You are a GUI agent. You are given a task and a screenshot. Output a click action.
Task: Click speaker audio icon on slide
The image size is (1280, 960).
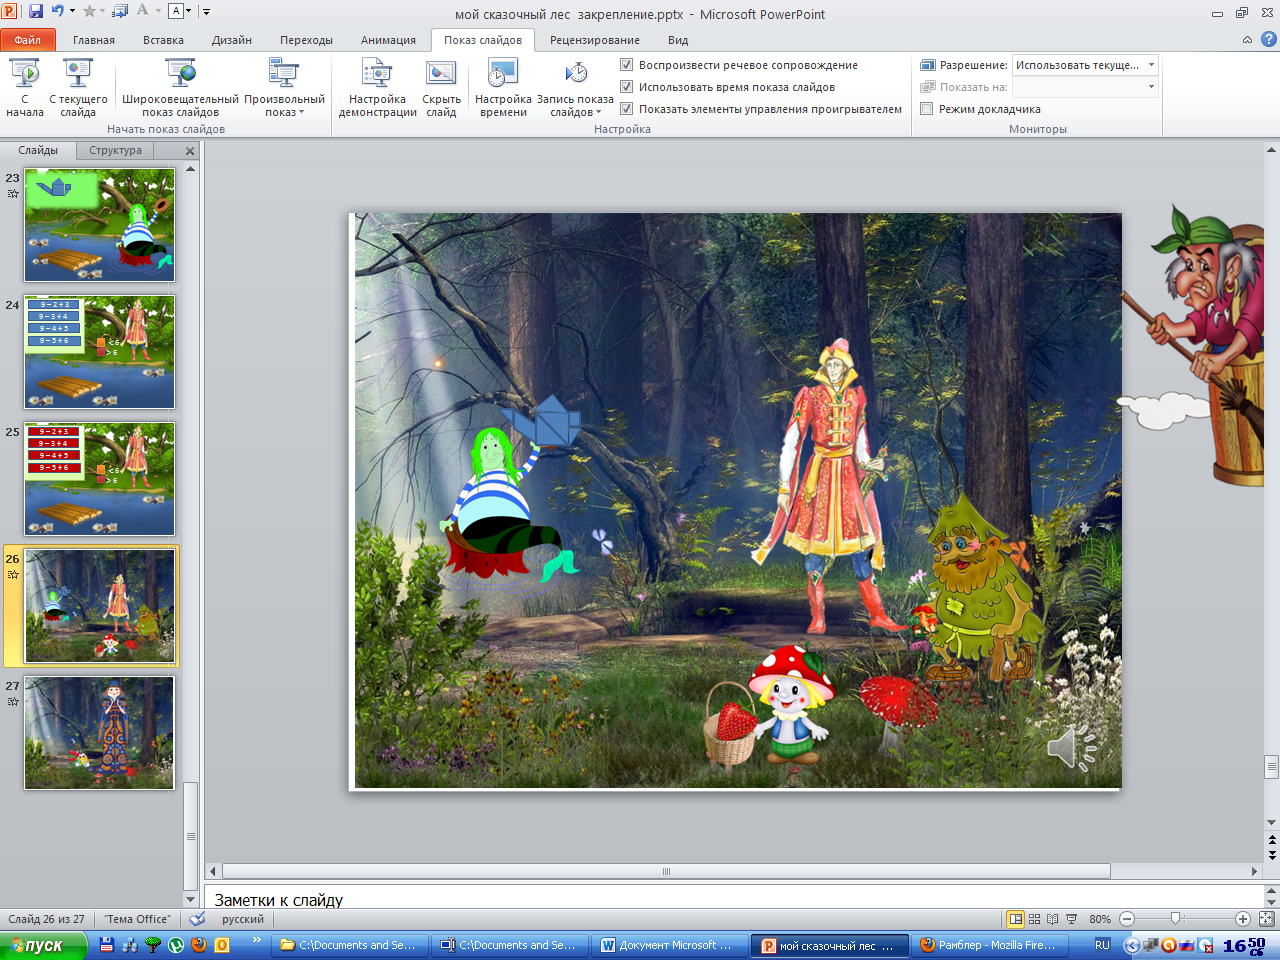click(1071, 748)
